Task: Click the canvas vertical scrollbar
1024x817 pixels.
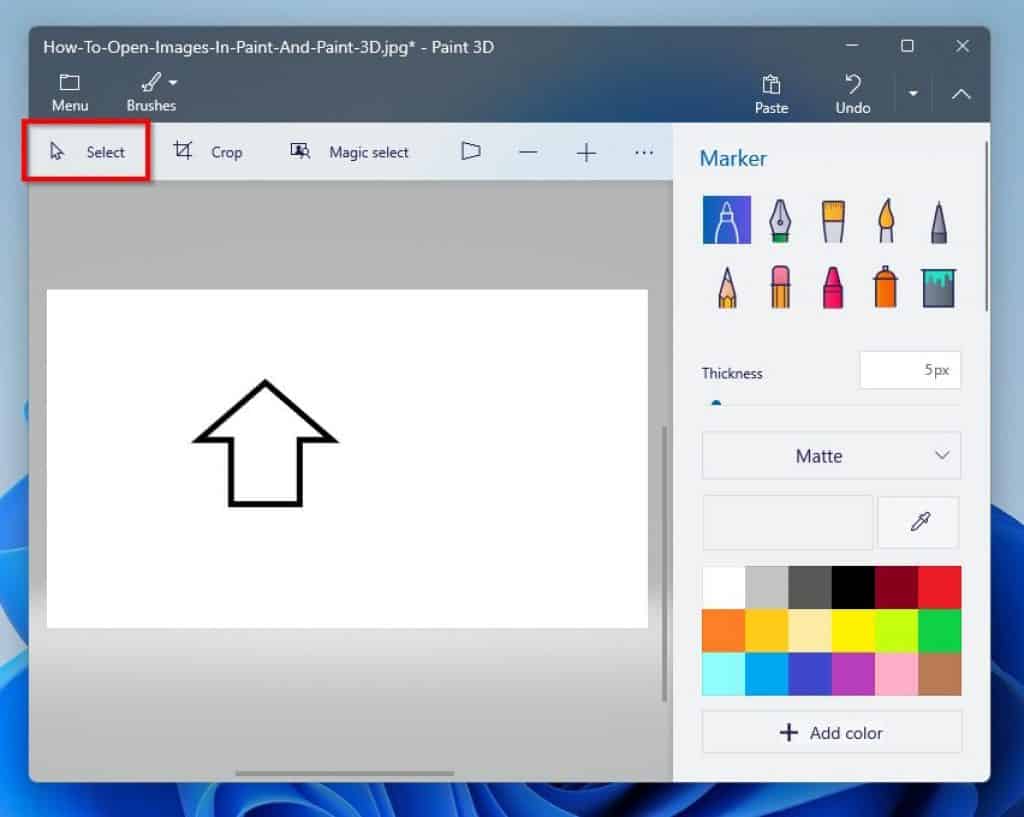Action: (x=664, y=564)
